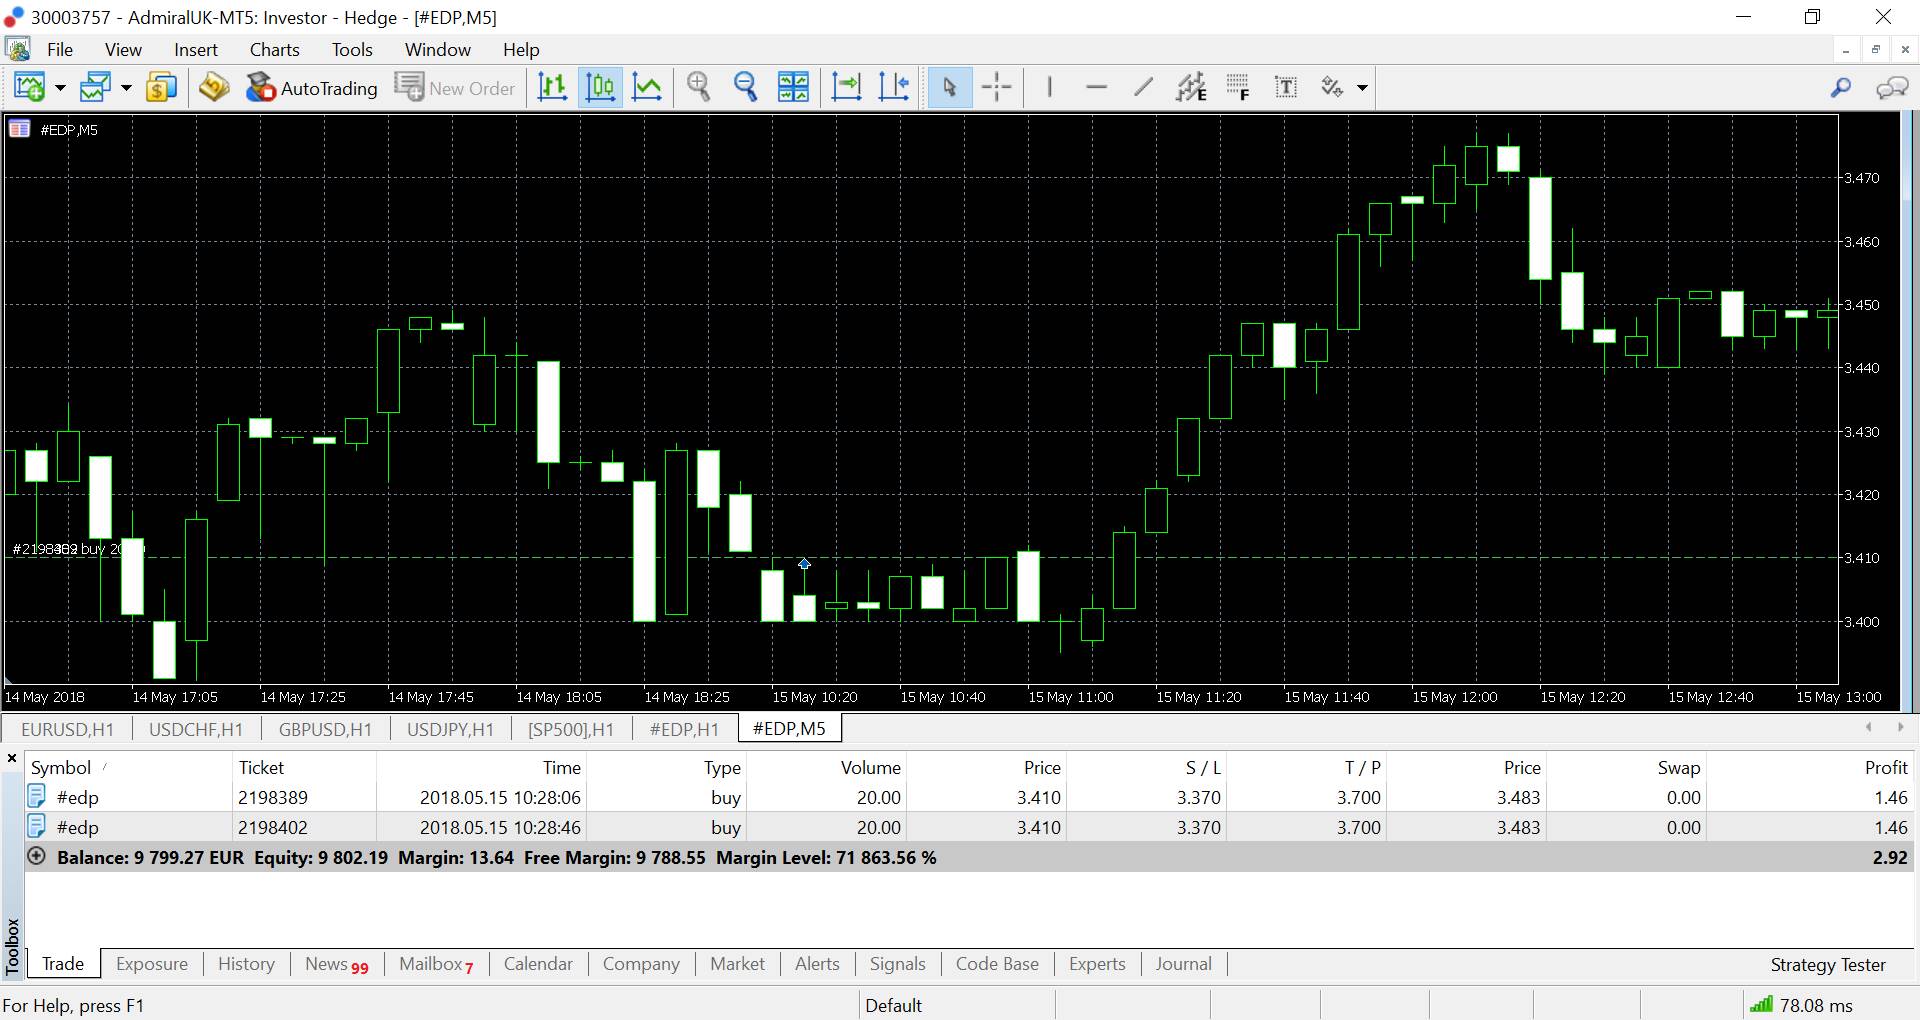1920x1020 pixels.
Task: Open the profiles dropdown arrow
Action: click(126, 89)
